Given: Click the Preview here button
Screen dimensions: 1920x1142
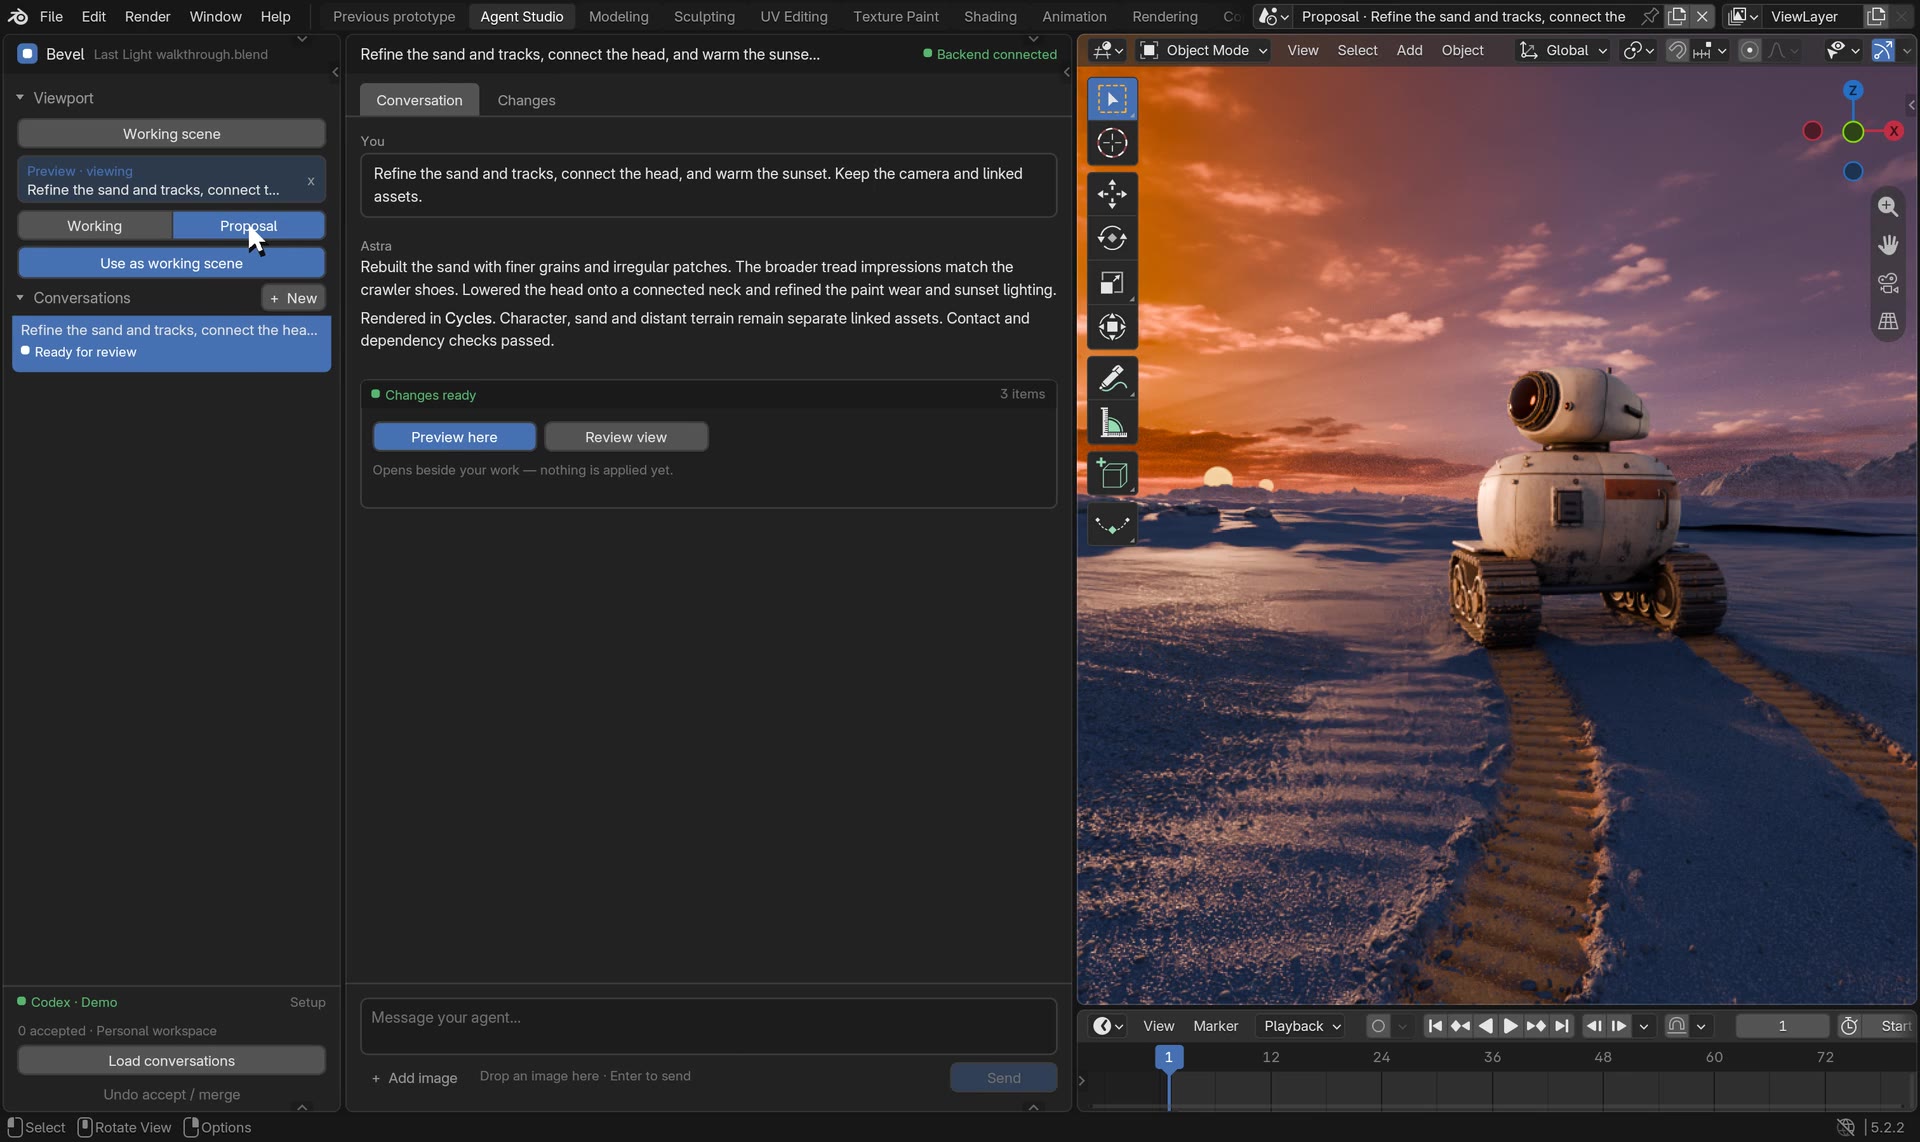Looking at the screenshot, I should [x=454, y=437].
